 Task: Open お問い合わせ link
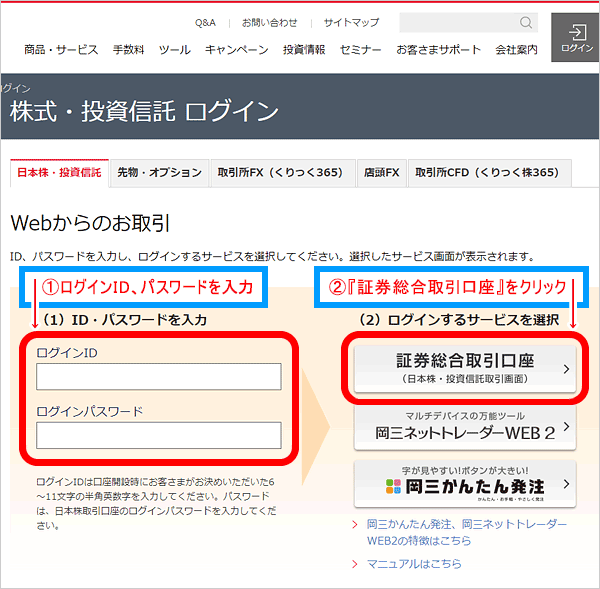pos(269,23)
